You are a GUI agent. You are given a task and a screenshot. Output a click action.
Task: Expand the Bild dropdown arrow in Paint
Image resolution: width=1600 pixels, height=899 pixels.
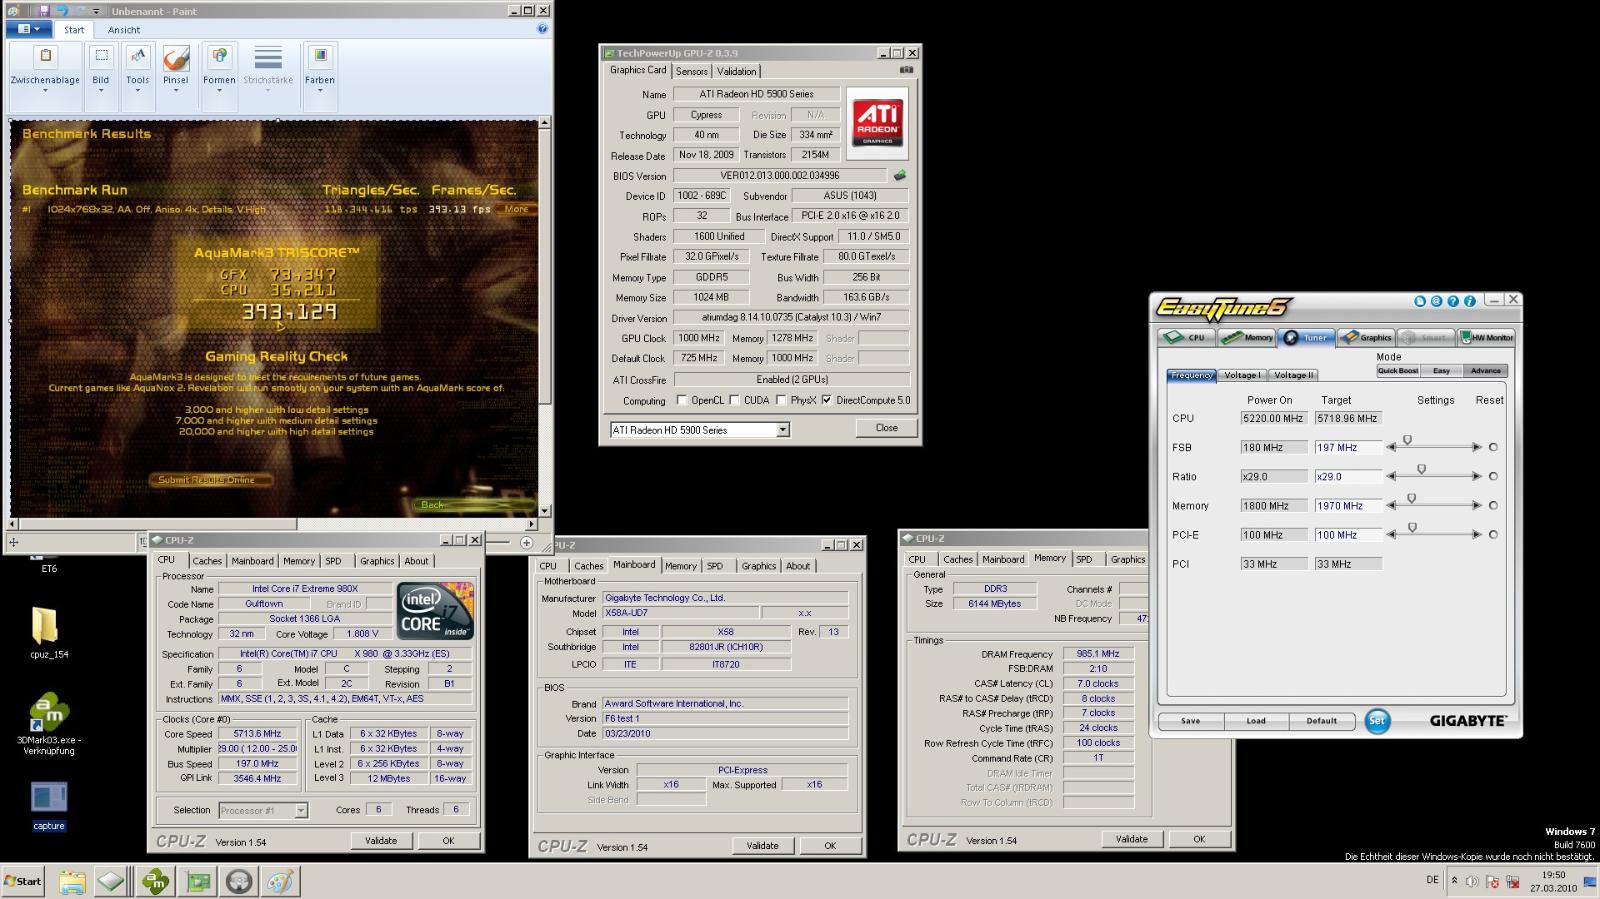[101, 91]
